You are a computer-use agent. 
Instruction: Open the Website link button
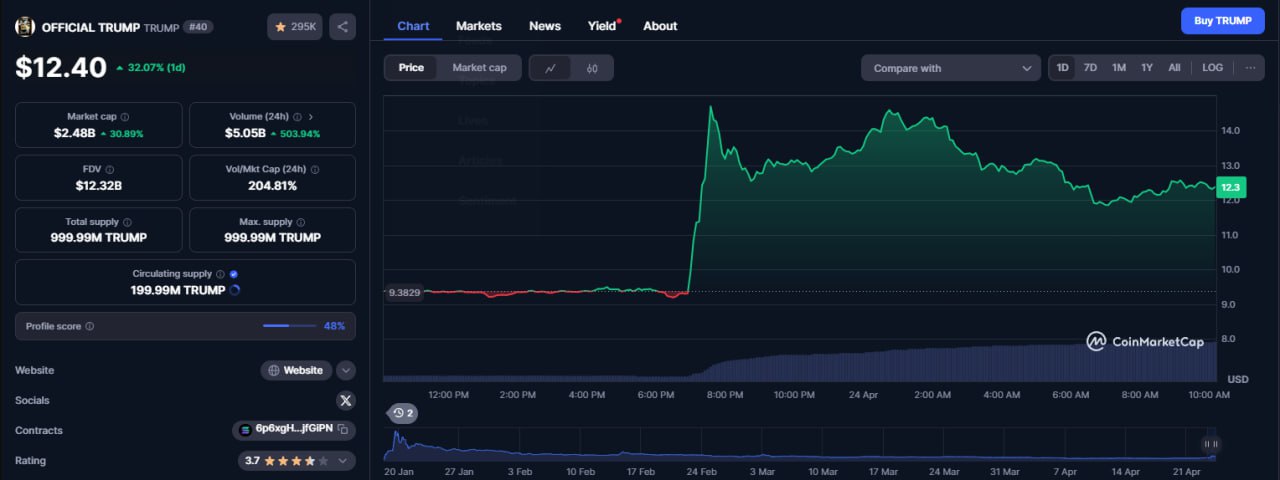[x=297, y=370]
